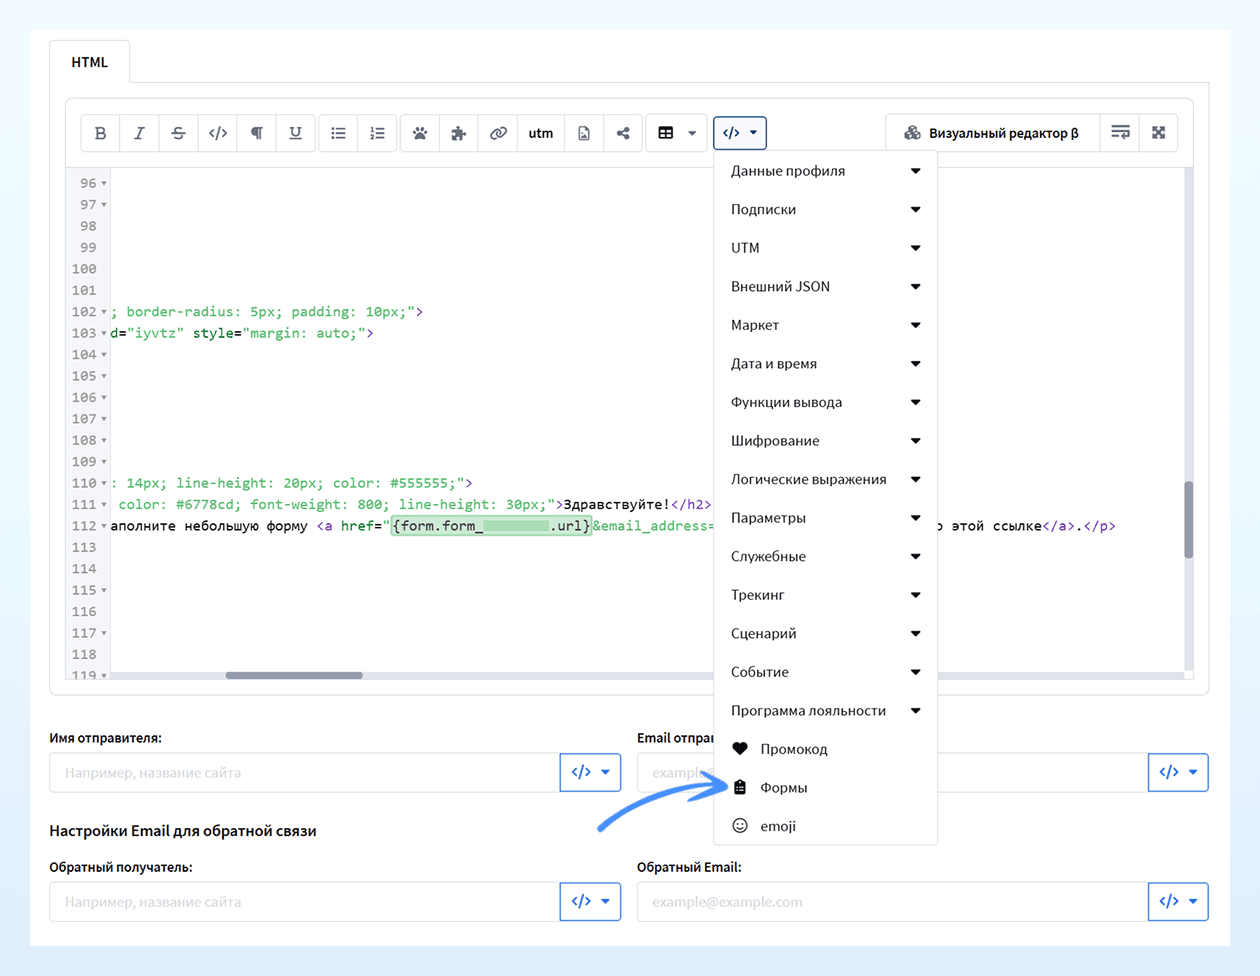Click the paw icon in toolbar

click(420, 133)
